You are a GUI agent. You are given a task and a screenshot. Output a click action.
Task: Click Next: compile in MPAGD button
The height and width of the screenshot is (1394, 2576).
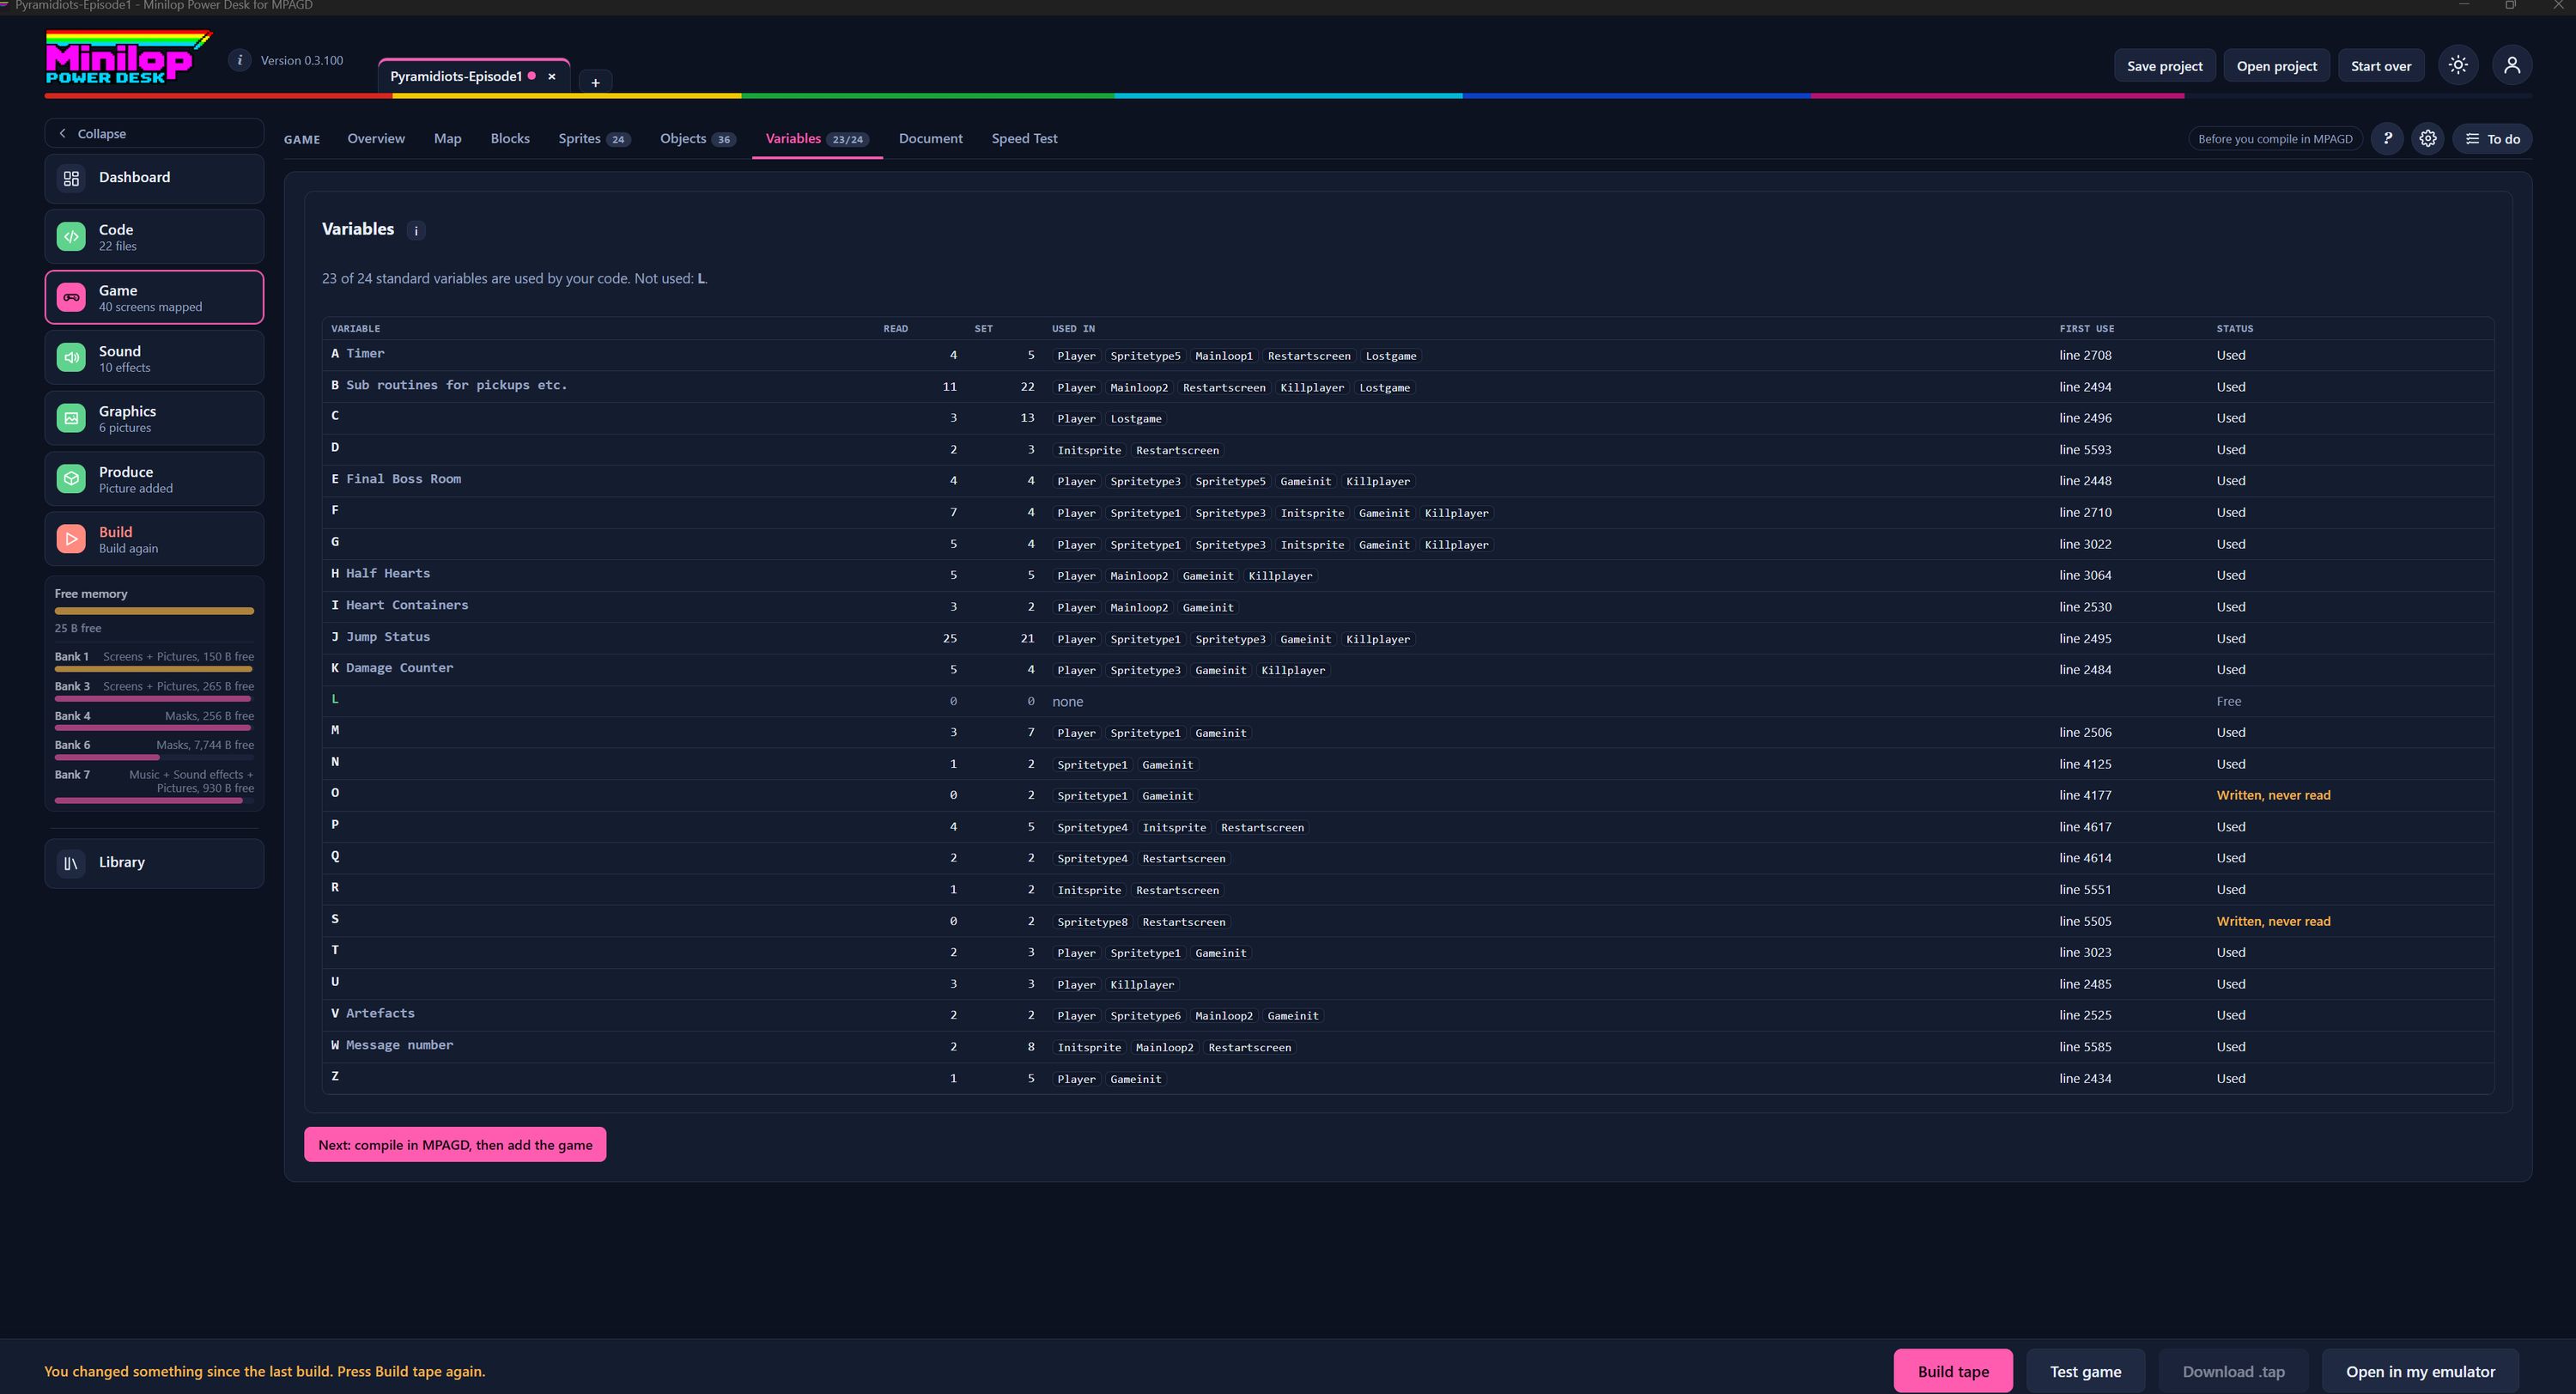(455, 1145)
